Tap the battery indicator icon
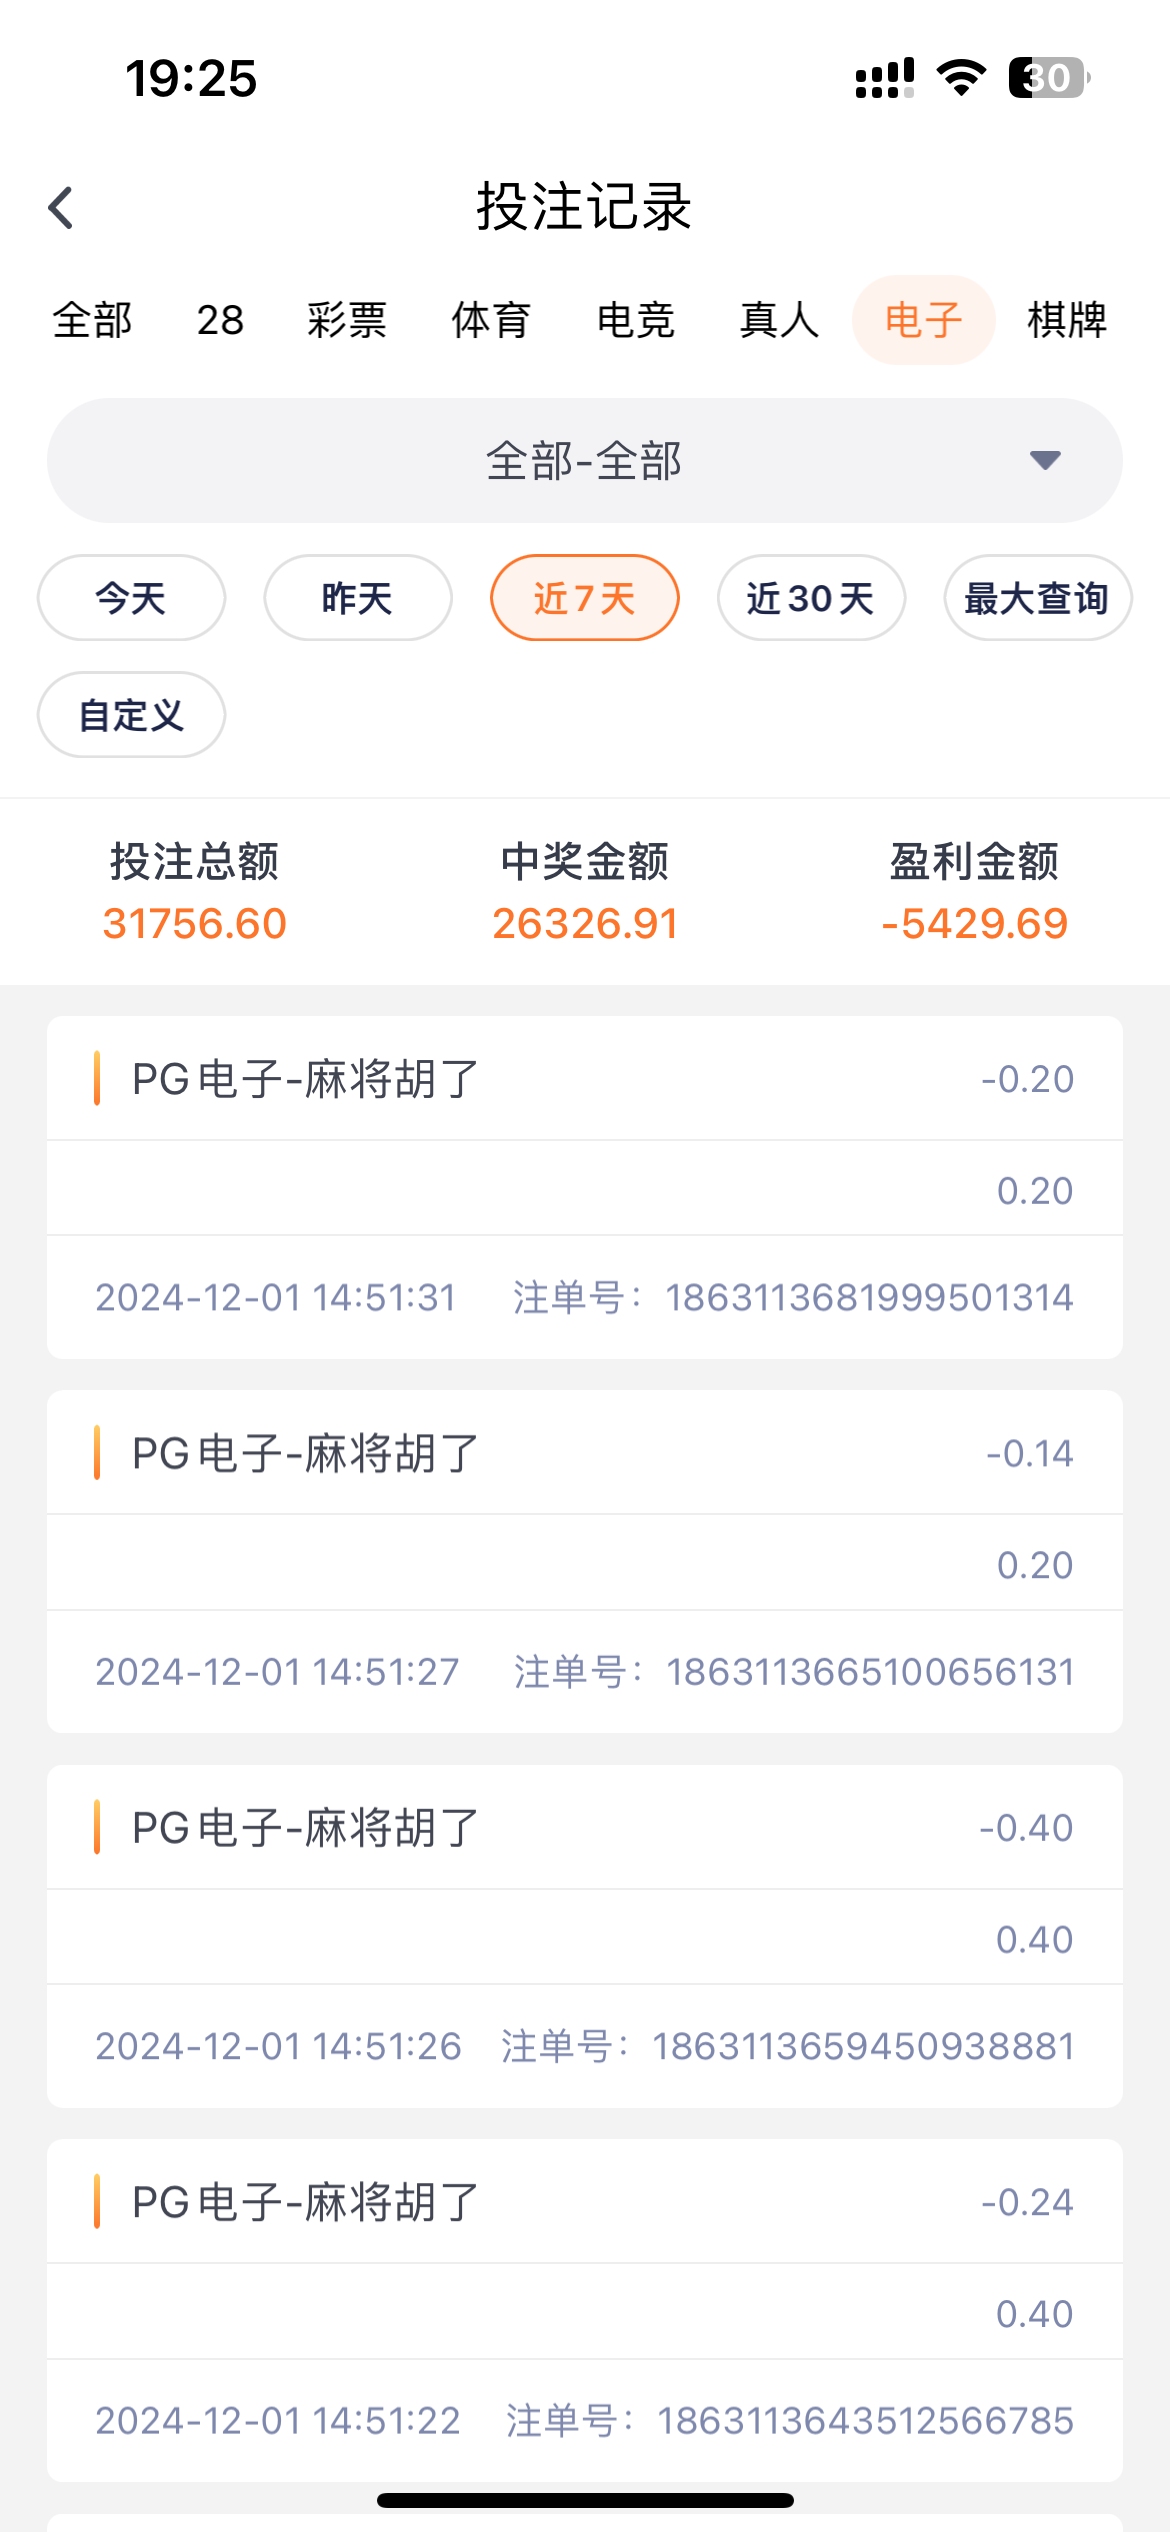The image size is (1170, 2532). (x=1048, y=78)
